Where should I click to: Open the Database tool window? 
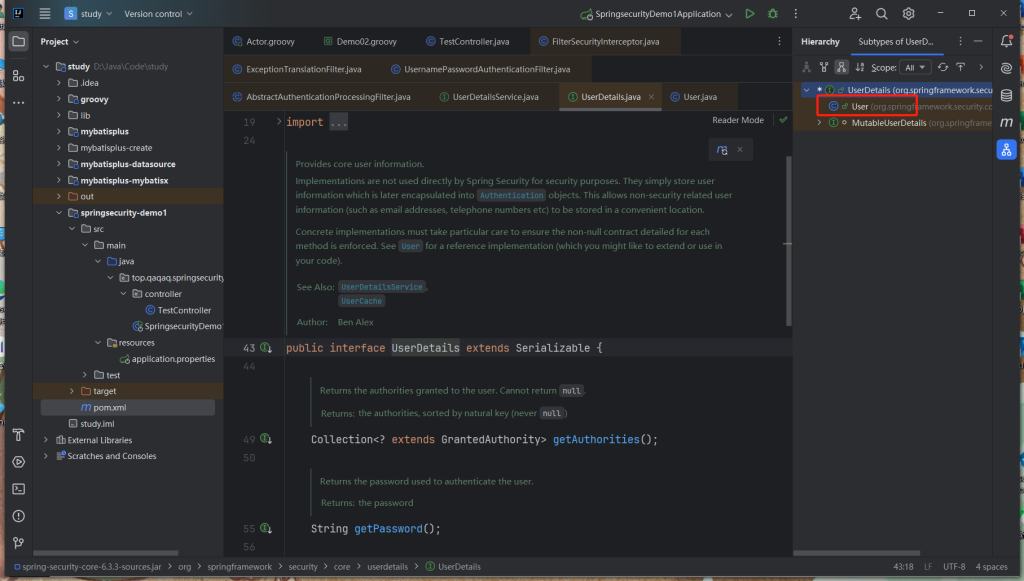click(1006, 96)
